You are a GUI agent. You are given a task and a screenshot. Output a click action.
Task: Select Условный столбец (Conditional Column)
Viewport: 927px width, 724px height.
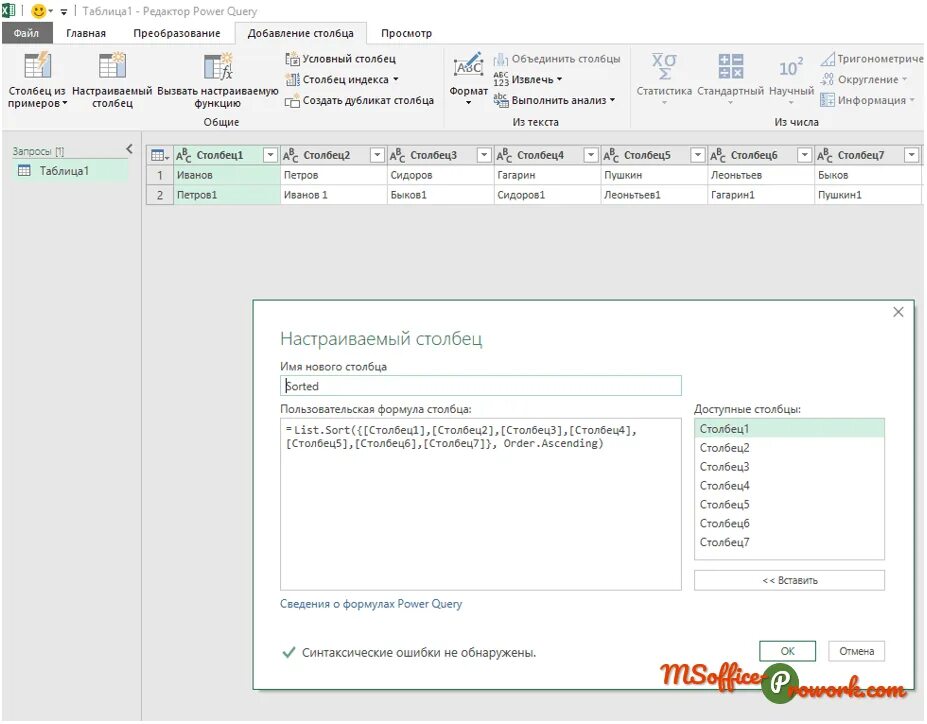pyautogui.click(x=341, y=59)
